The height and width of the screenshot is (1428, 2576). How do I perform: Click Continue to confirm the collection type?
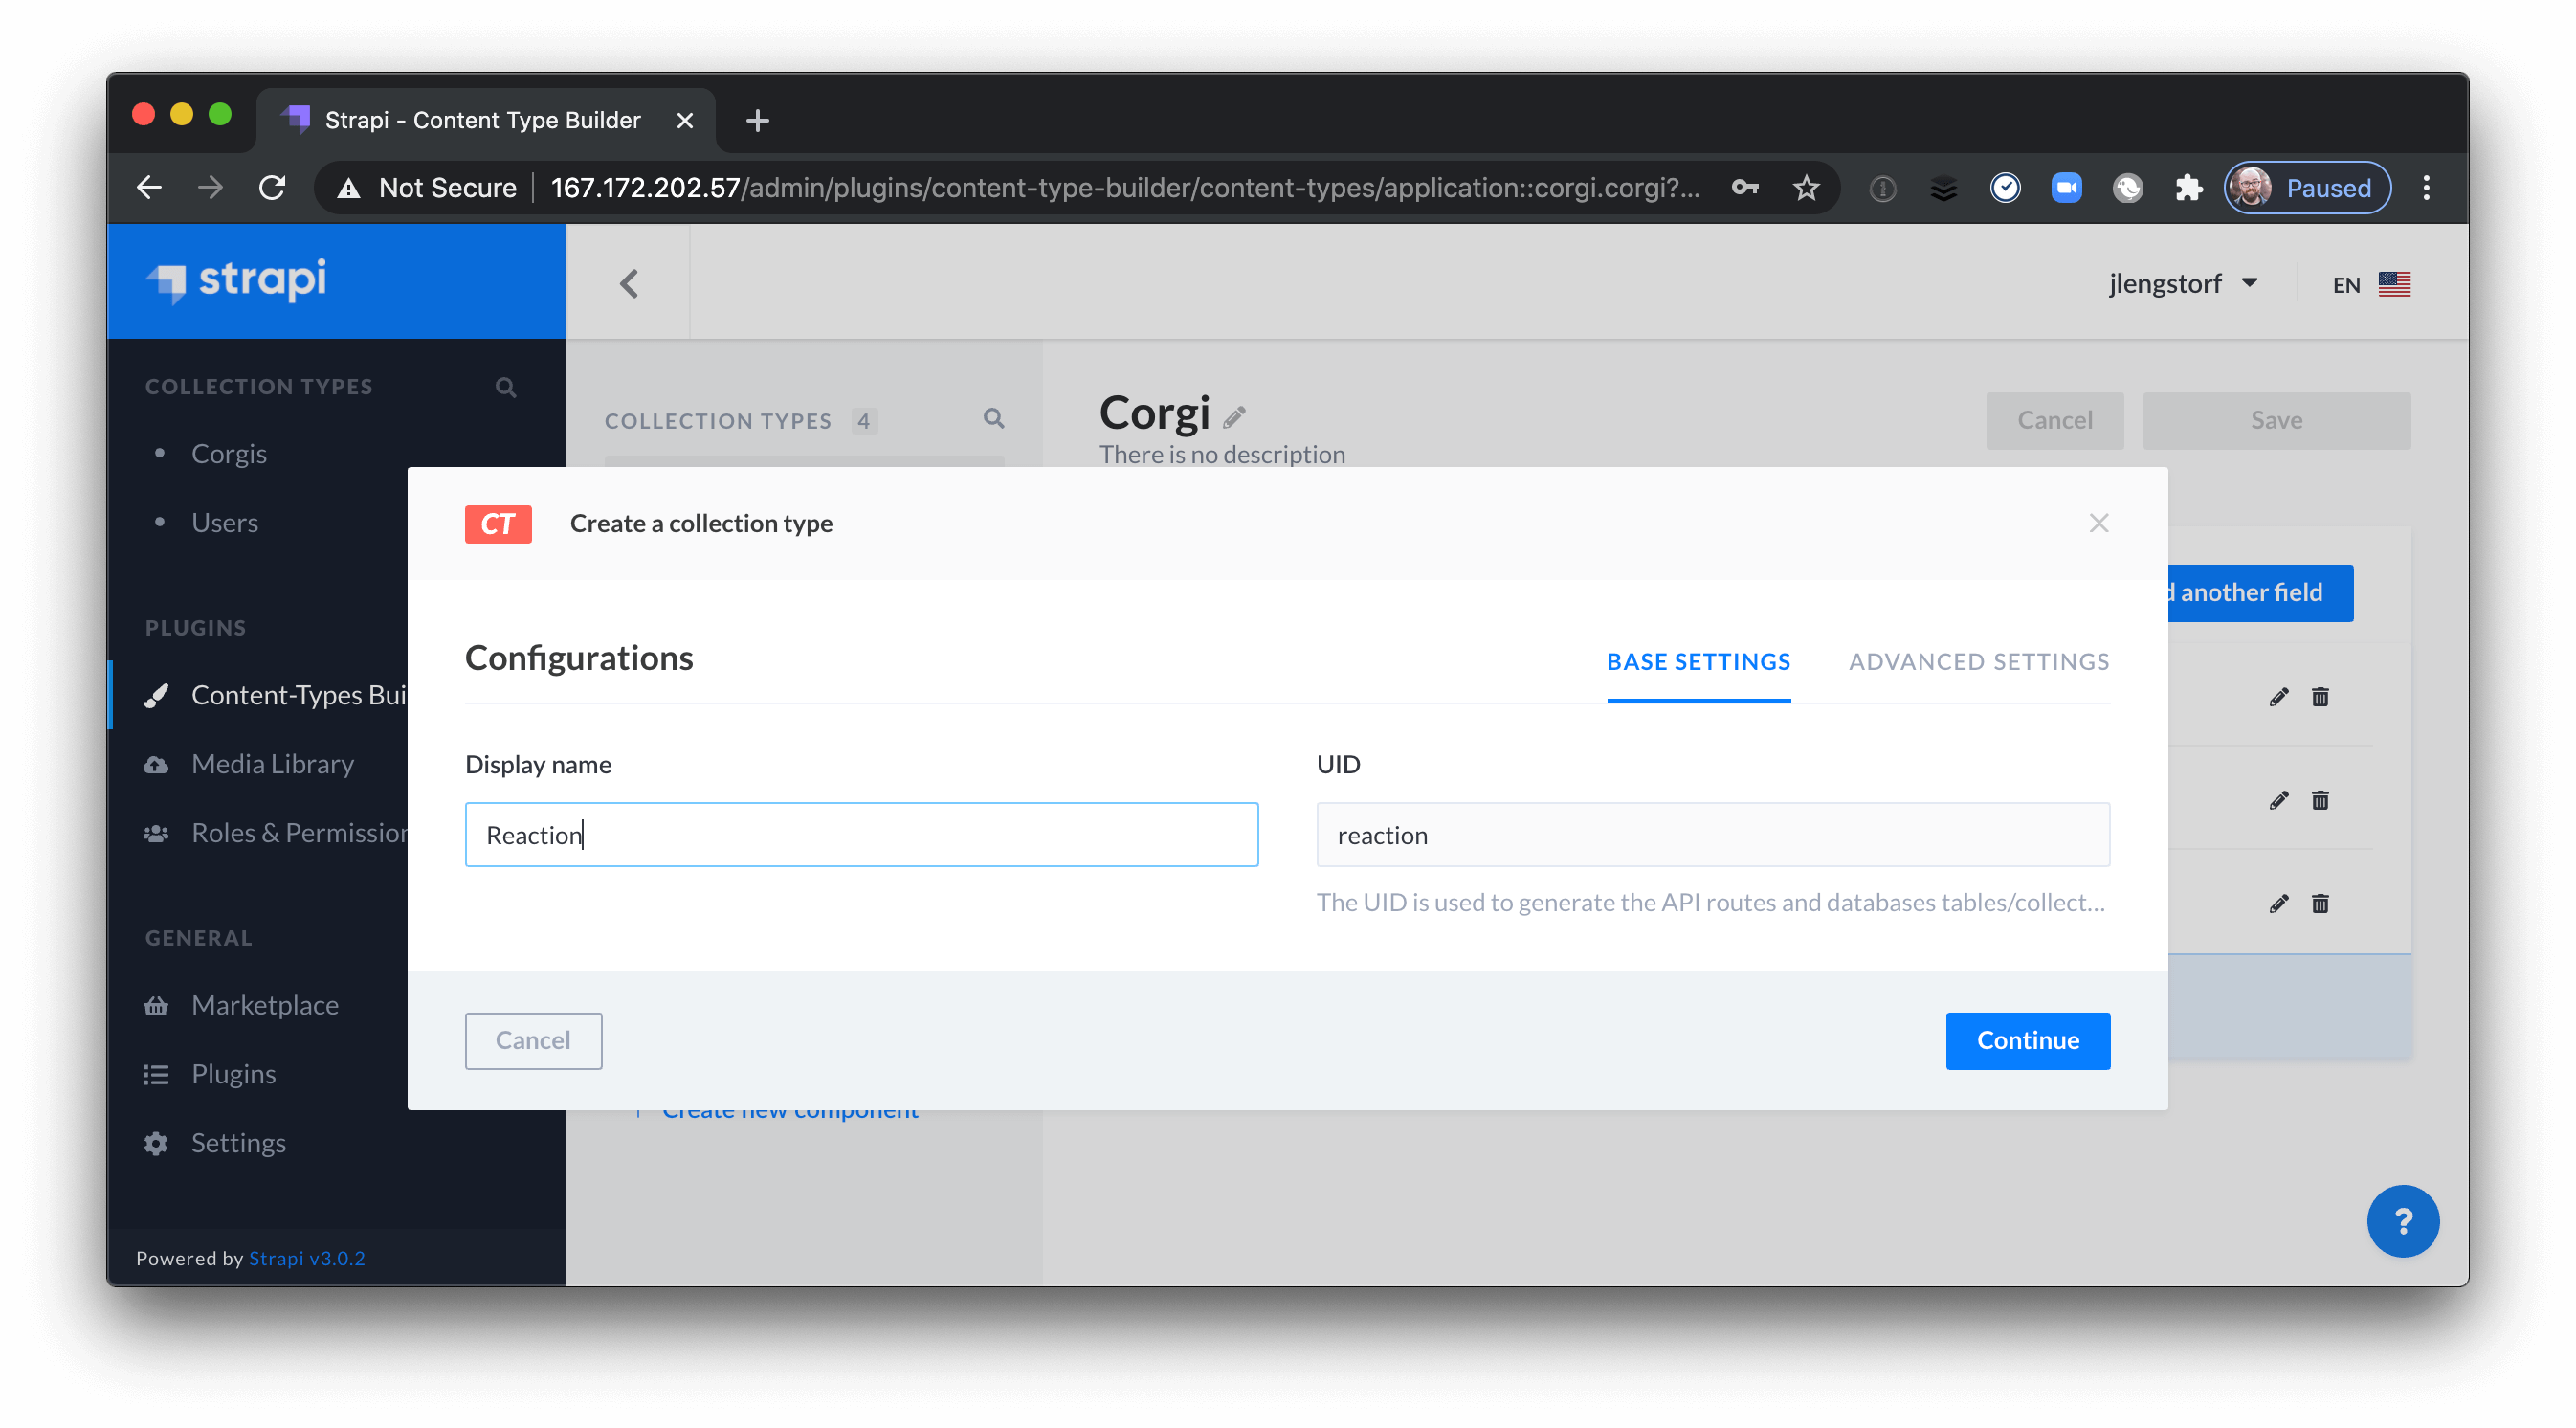pyautogui.click(x=2028, y=1040)
